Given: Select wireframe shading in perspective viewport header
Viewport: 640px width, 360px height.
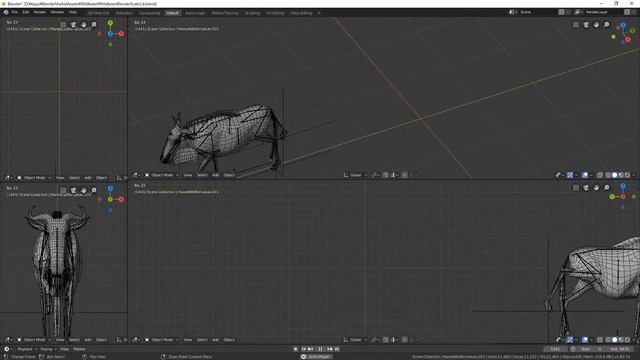Looking at the screenshot, I should pos(608,175).
